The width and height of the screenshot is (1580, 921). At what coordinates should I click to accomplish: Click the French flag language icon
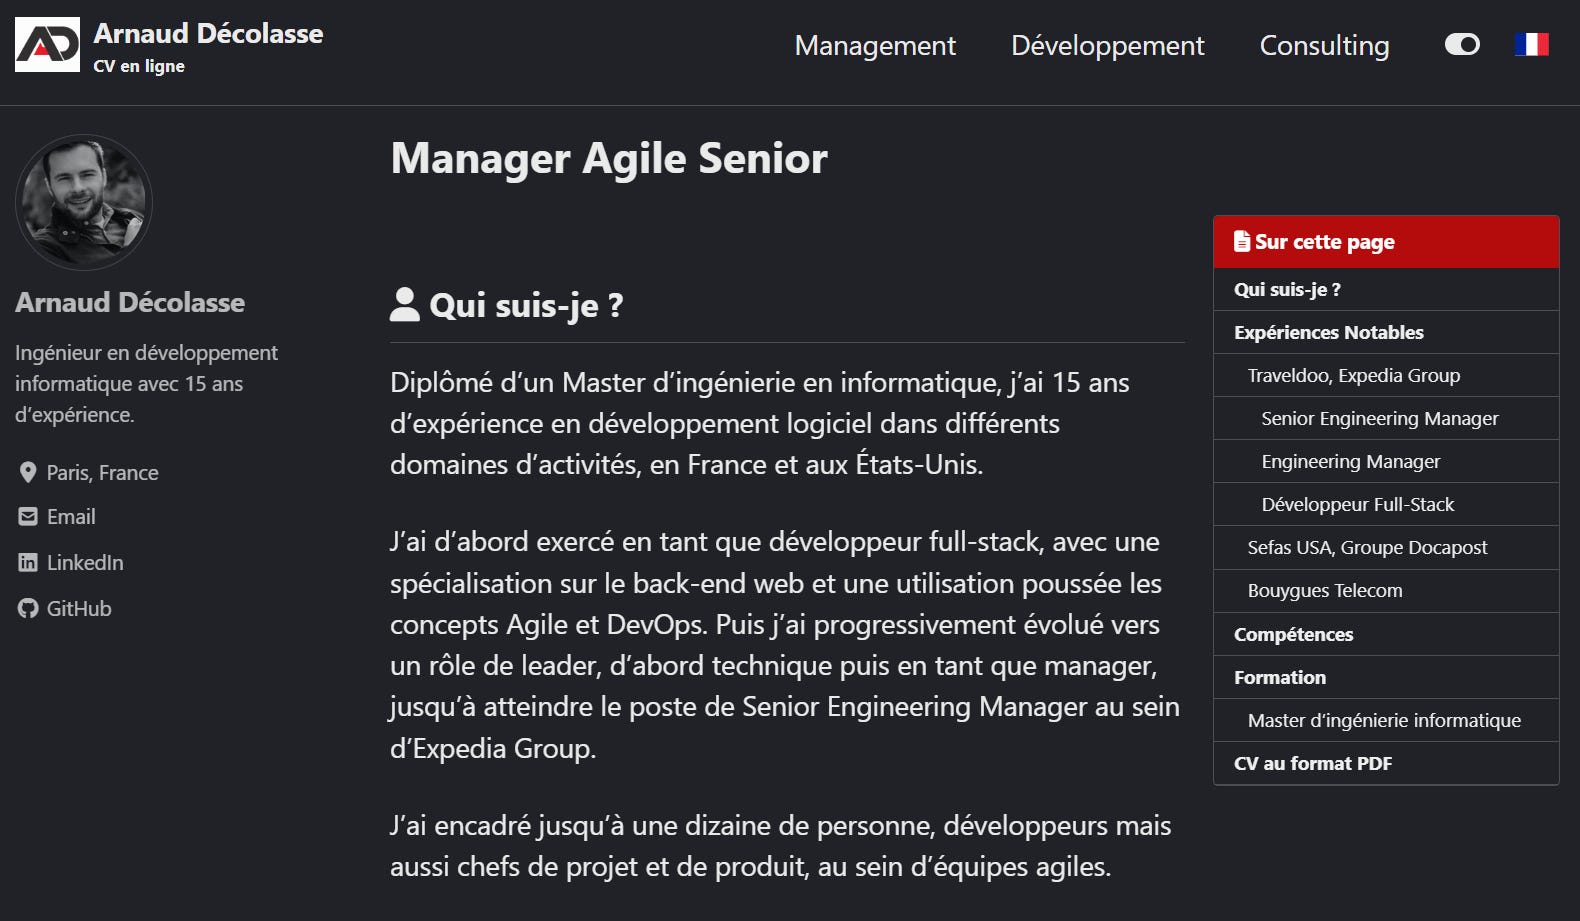pyautogui.click(x=1531, y=44)
